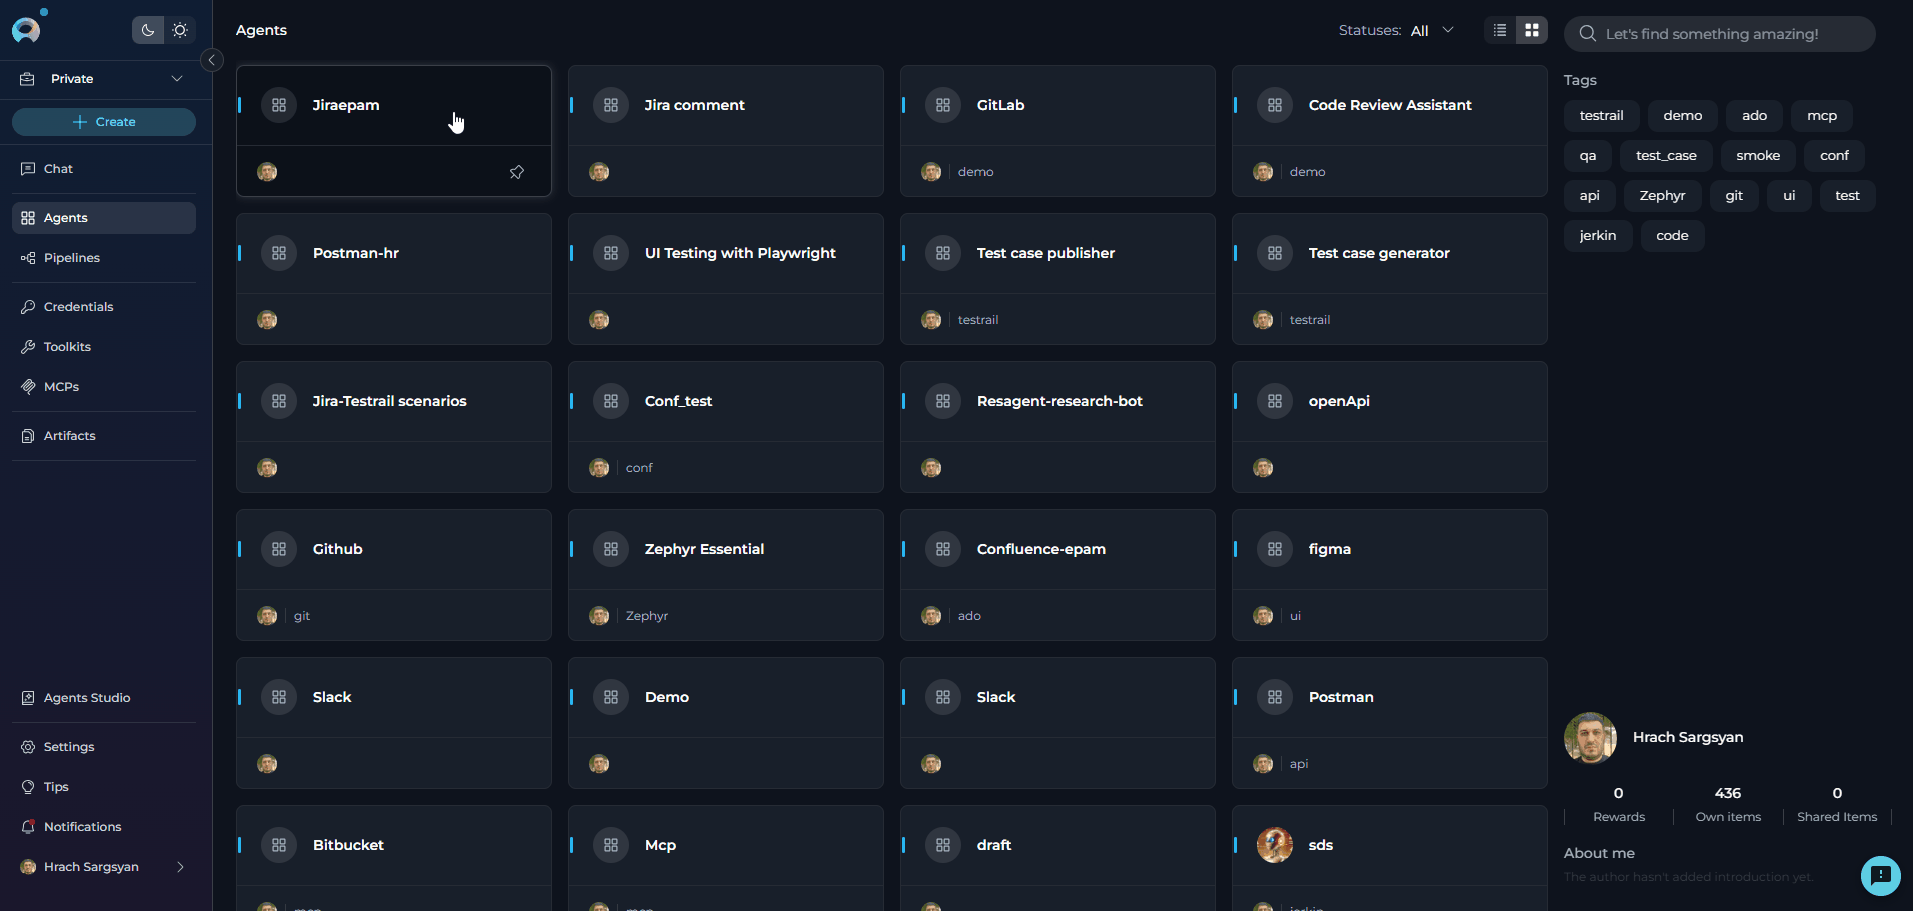Filter by the mcp tag chip
1913x911 pixels.
click(x=1822, y=116)
